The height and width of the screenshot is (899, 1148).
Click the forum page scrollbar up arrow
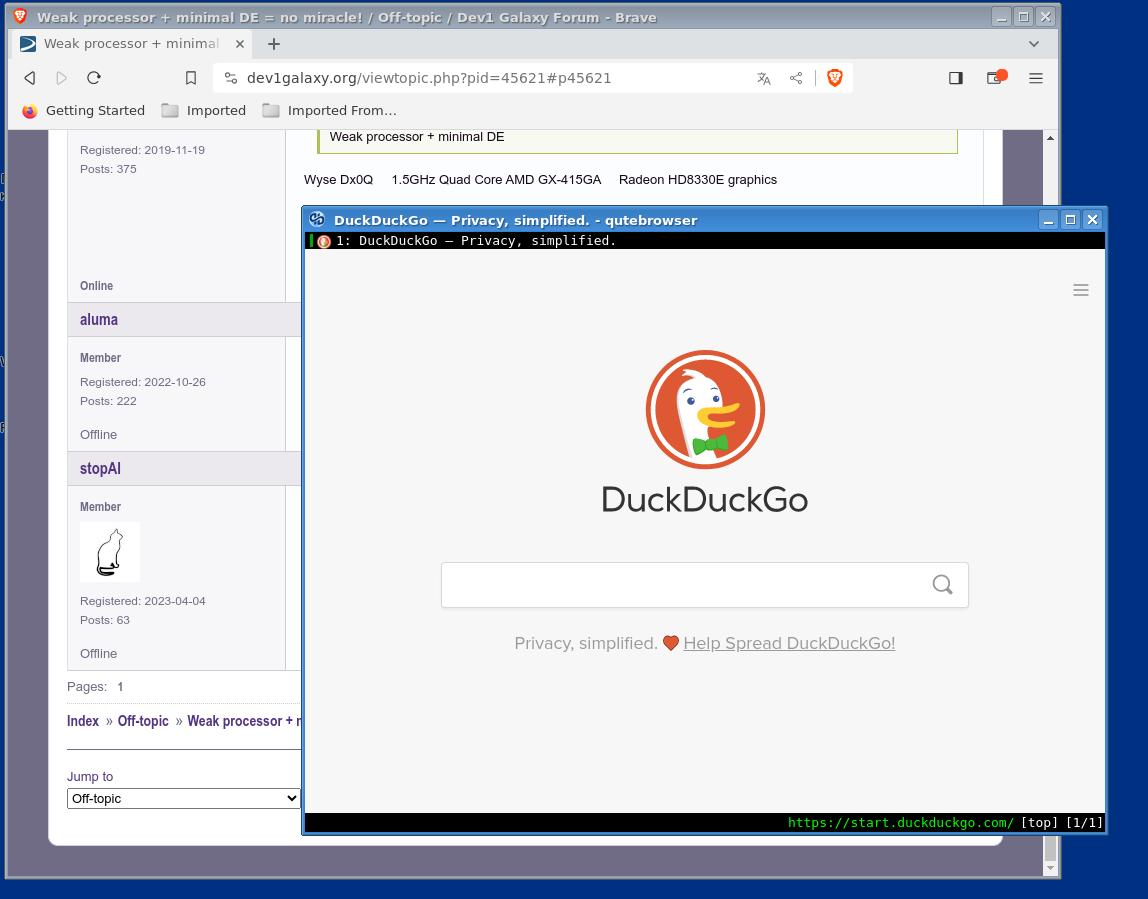tap(1050, 138)
